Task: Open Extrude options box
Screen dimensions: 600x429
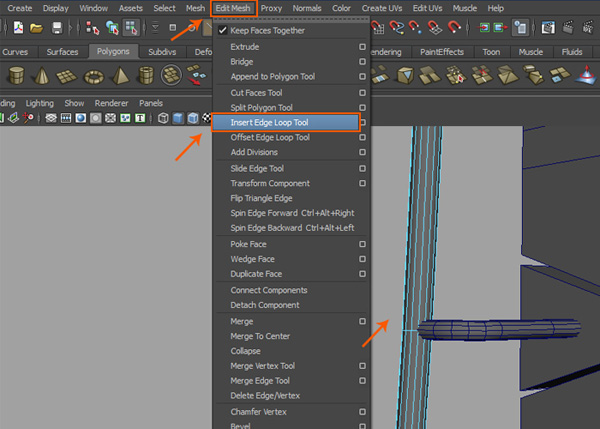Action: pyautogui.click(x=362, y=47)
